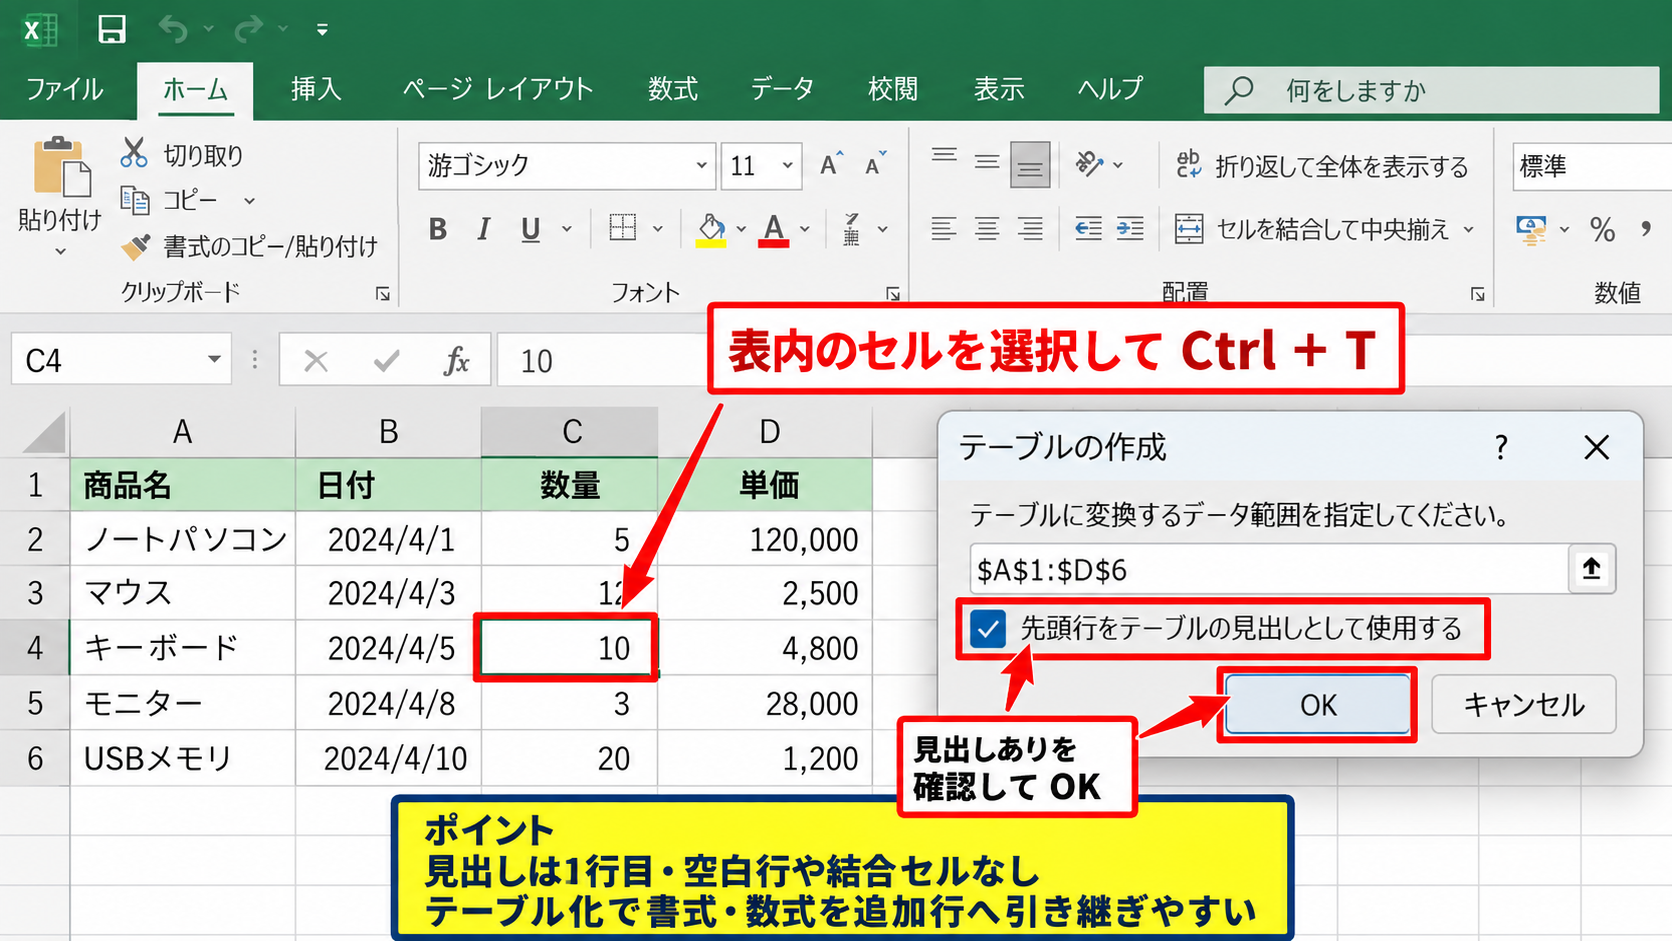This screenshot has height=941, width=1672.
Task: Click the Borders icon
Action: [x=622, y=228]
